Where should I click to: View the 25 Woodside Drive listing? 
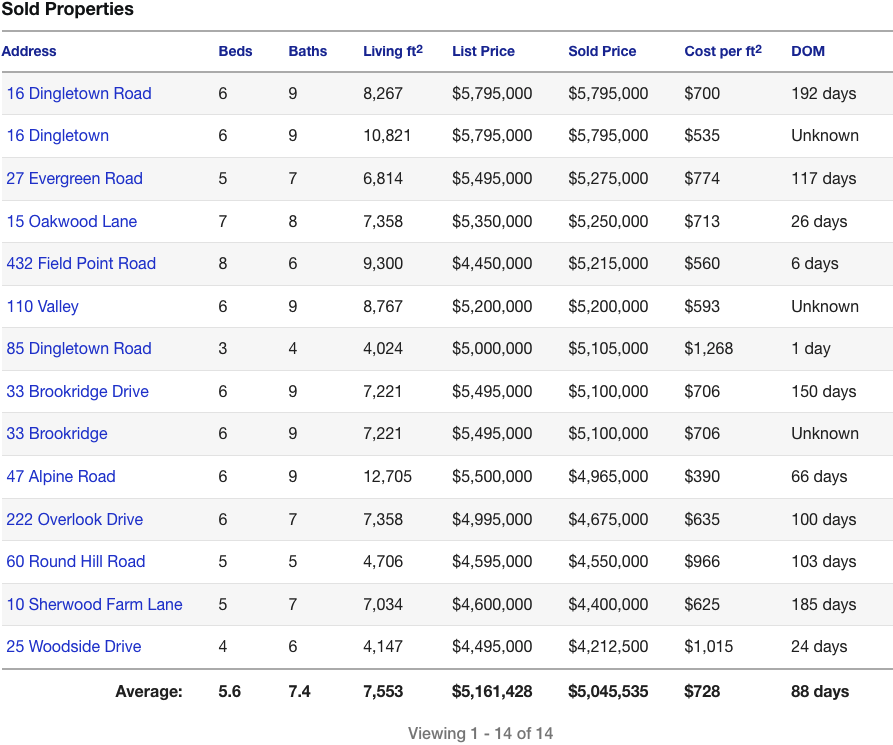click(73, 646)
